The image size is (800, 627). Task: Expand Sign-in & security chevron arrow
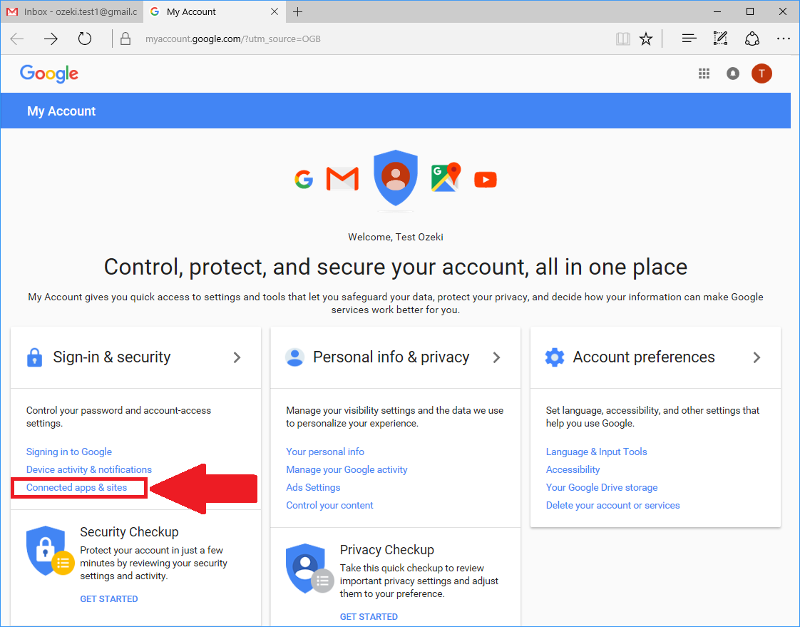[237, 357]
